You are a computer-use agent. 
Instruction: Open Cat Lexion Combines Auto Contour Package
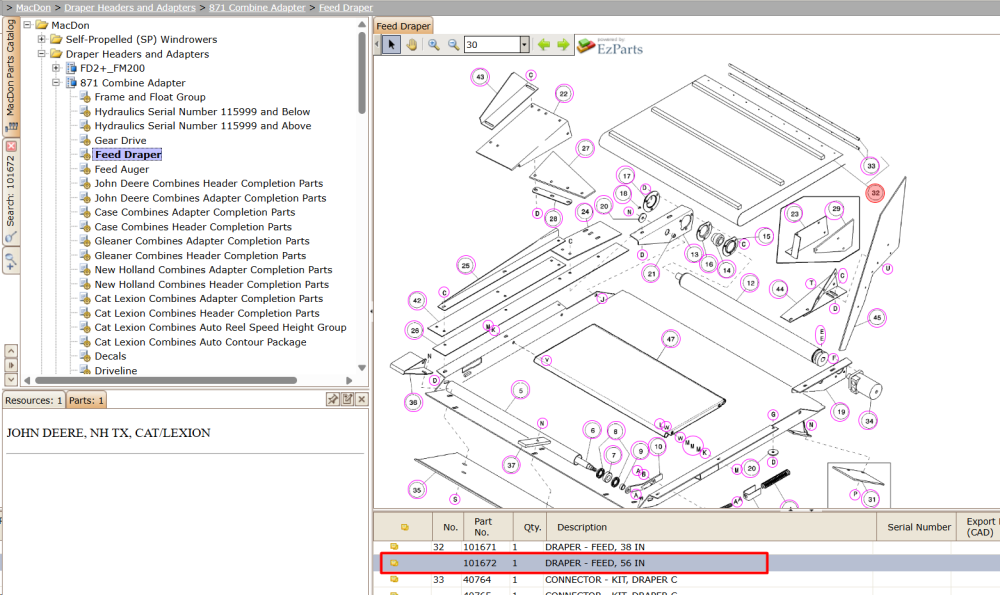point(200,342)
